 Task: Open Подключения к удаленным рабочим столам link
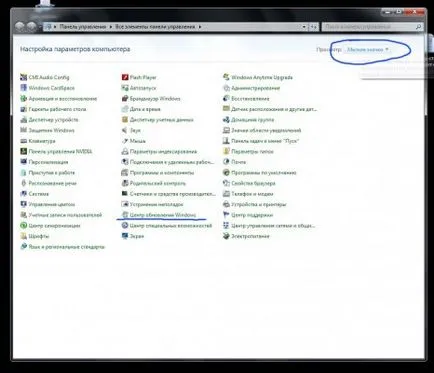172,162
